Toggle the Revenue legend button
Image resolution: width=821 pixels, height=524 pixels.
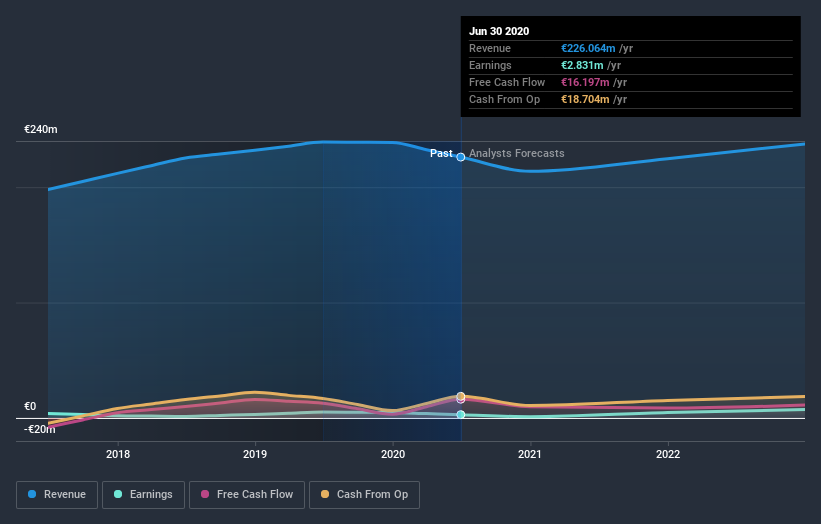click(x=57, y=495)
